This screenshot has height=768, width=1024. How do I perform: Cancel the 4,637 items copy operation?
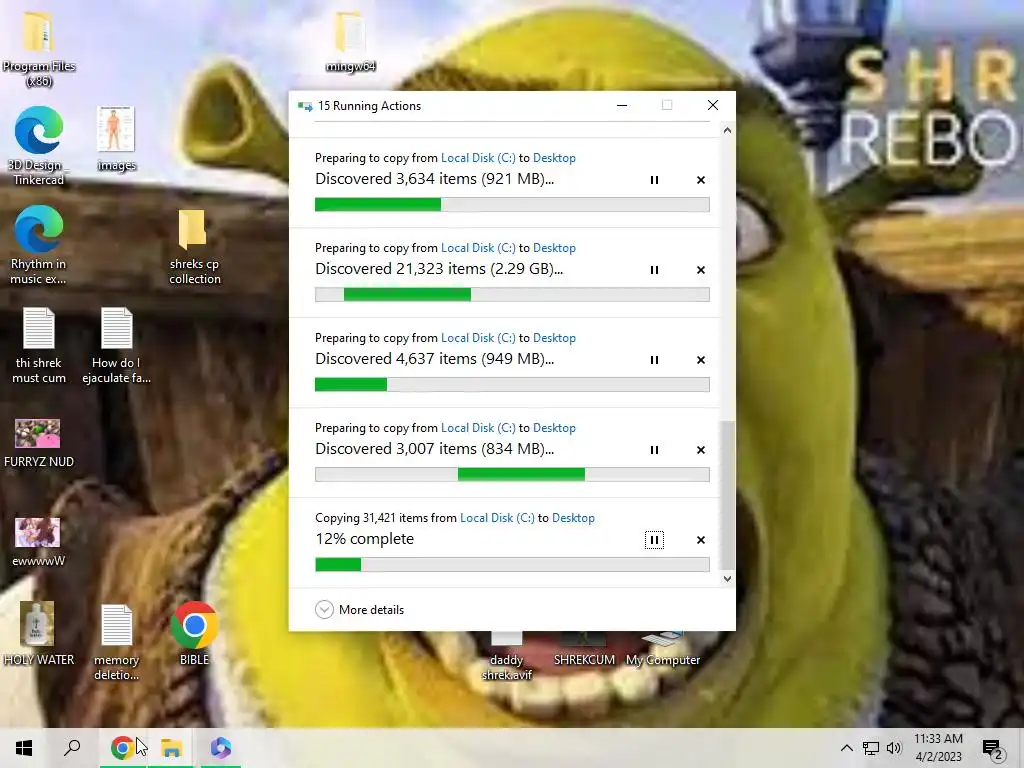(701, 360)
